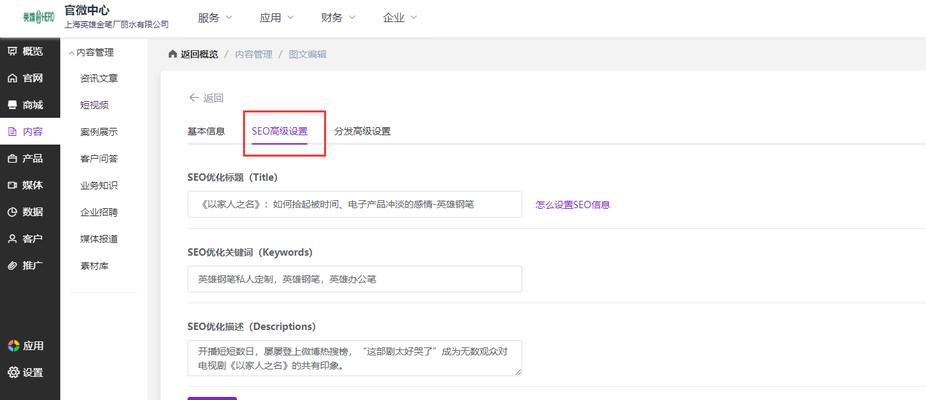Image resolution: width=926 pixels, height=400 pixels.
Task: Open 资讯文章 in the content menu
Action: (x=99, y=78)
